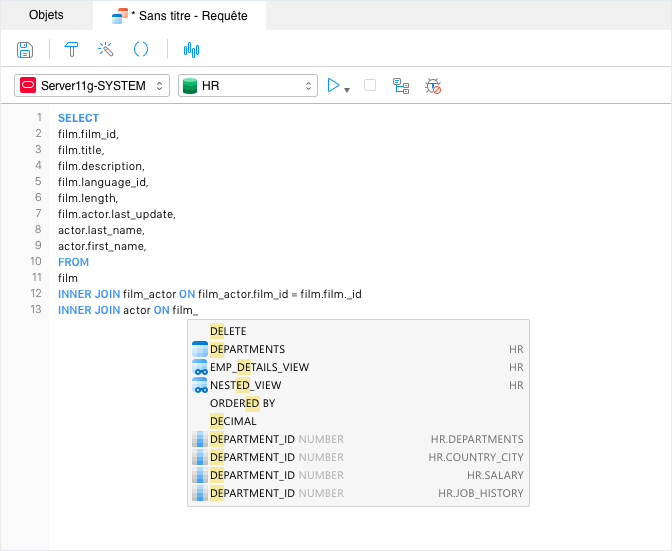Image resolution: width=672 pixels, height=551 pixels.
Task: Open the Query Builder tool icon
Action: pyautogui.click(x=71, y=50)
